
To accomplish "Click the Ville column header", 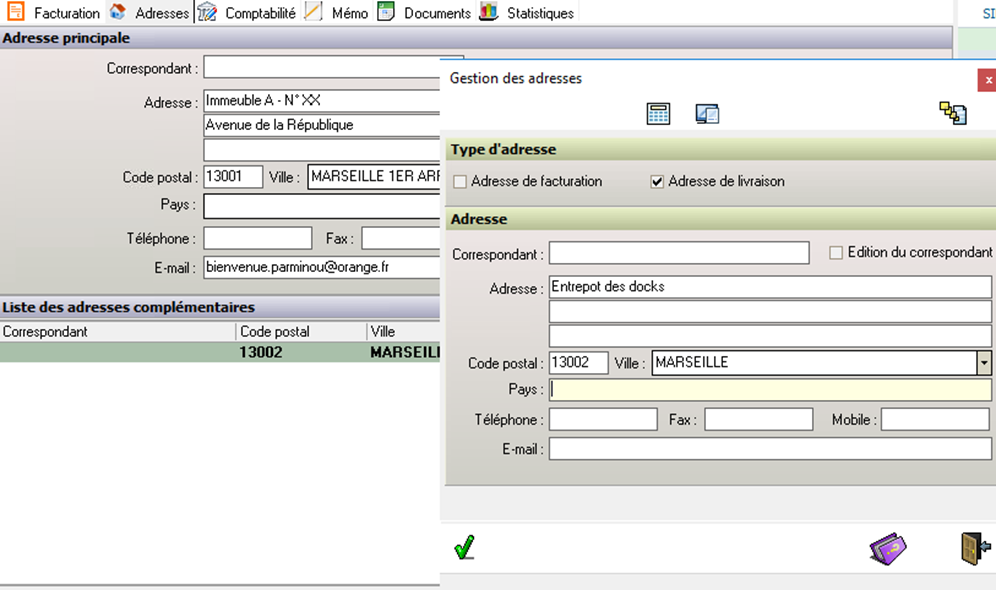I will pos(403,332).
